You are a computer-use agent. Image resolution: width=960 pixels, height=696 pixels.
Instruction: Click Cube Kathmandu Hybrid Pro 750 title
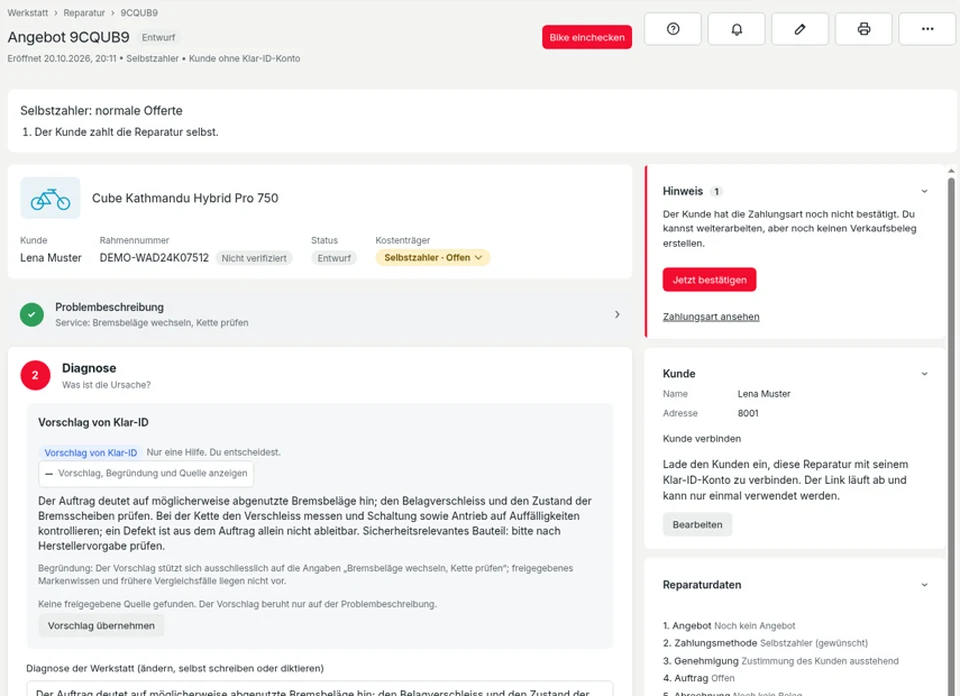185,198
